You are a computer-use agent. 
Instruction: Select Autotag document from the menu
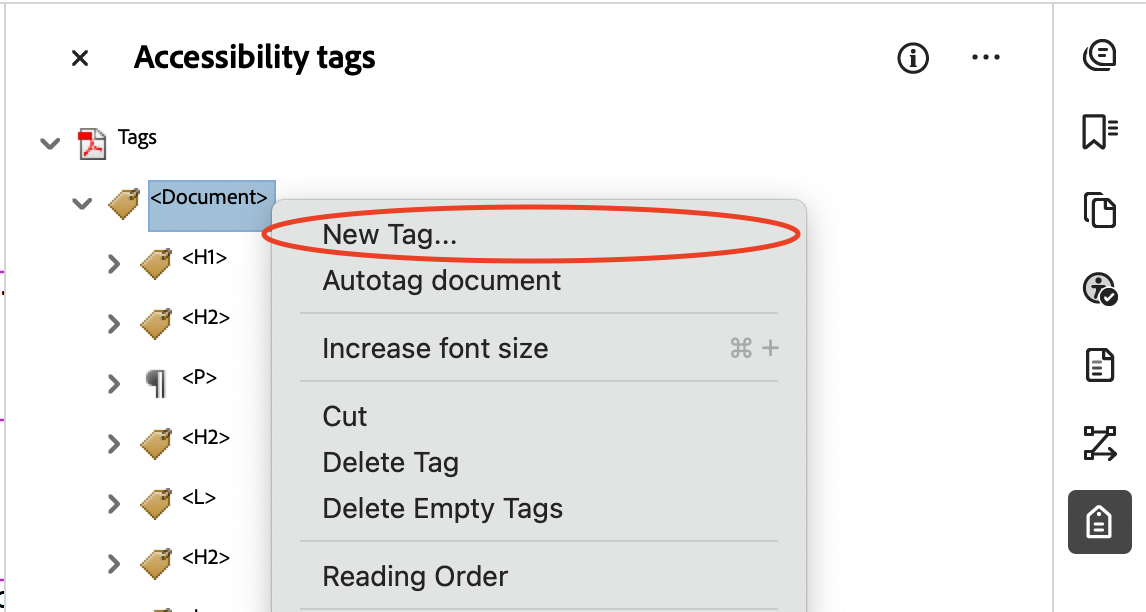[x=441, y=281]
